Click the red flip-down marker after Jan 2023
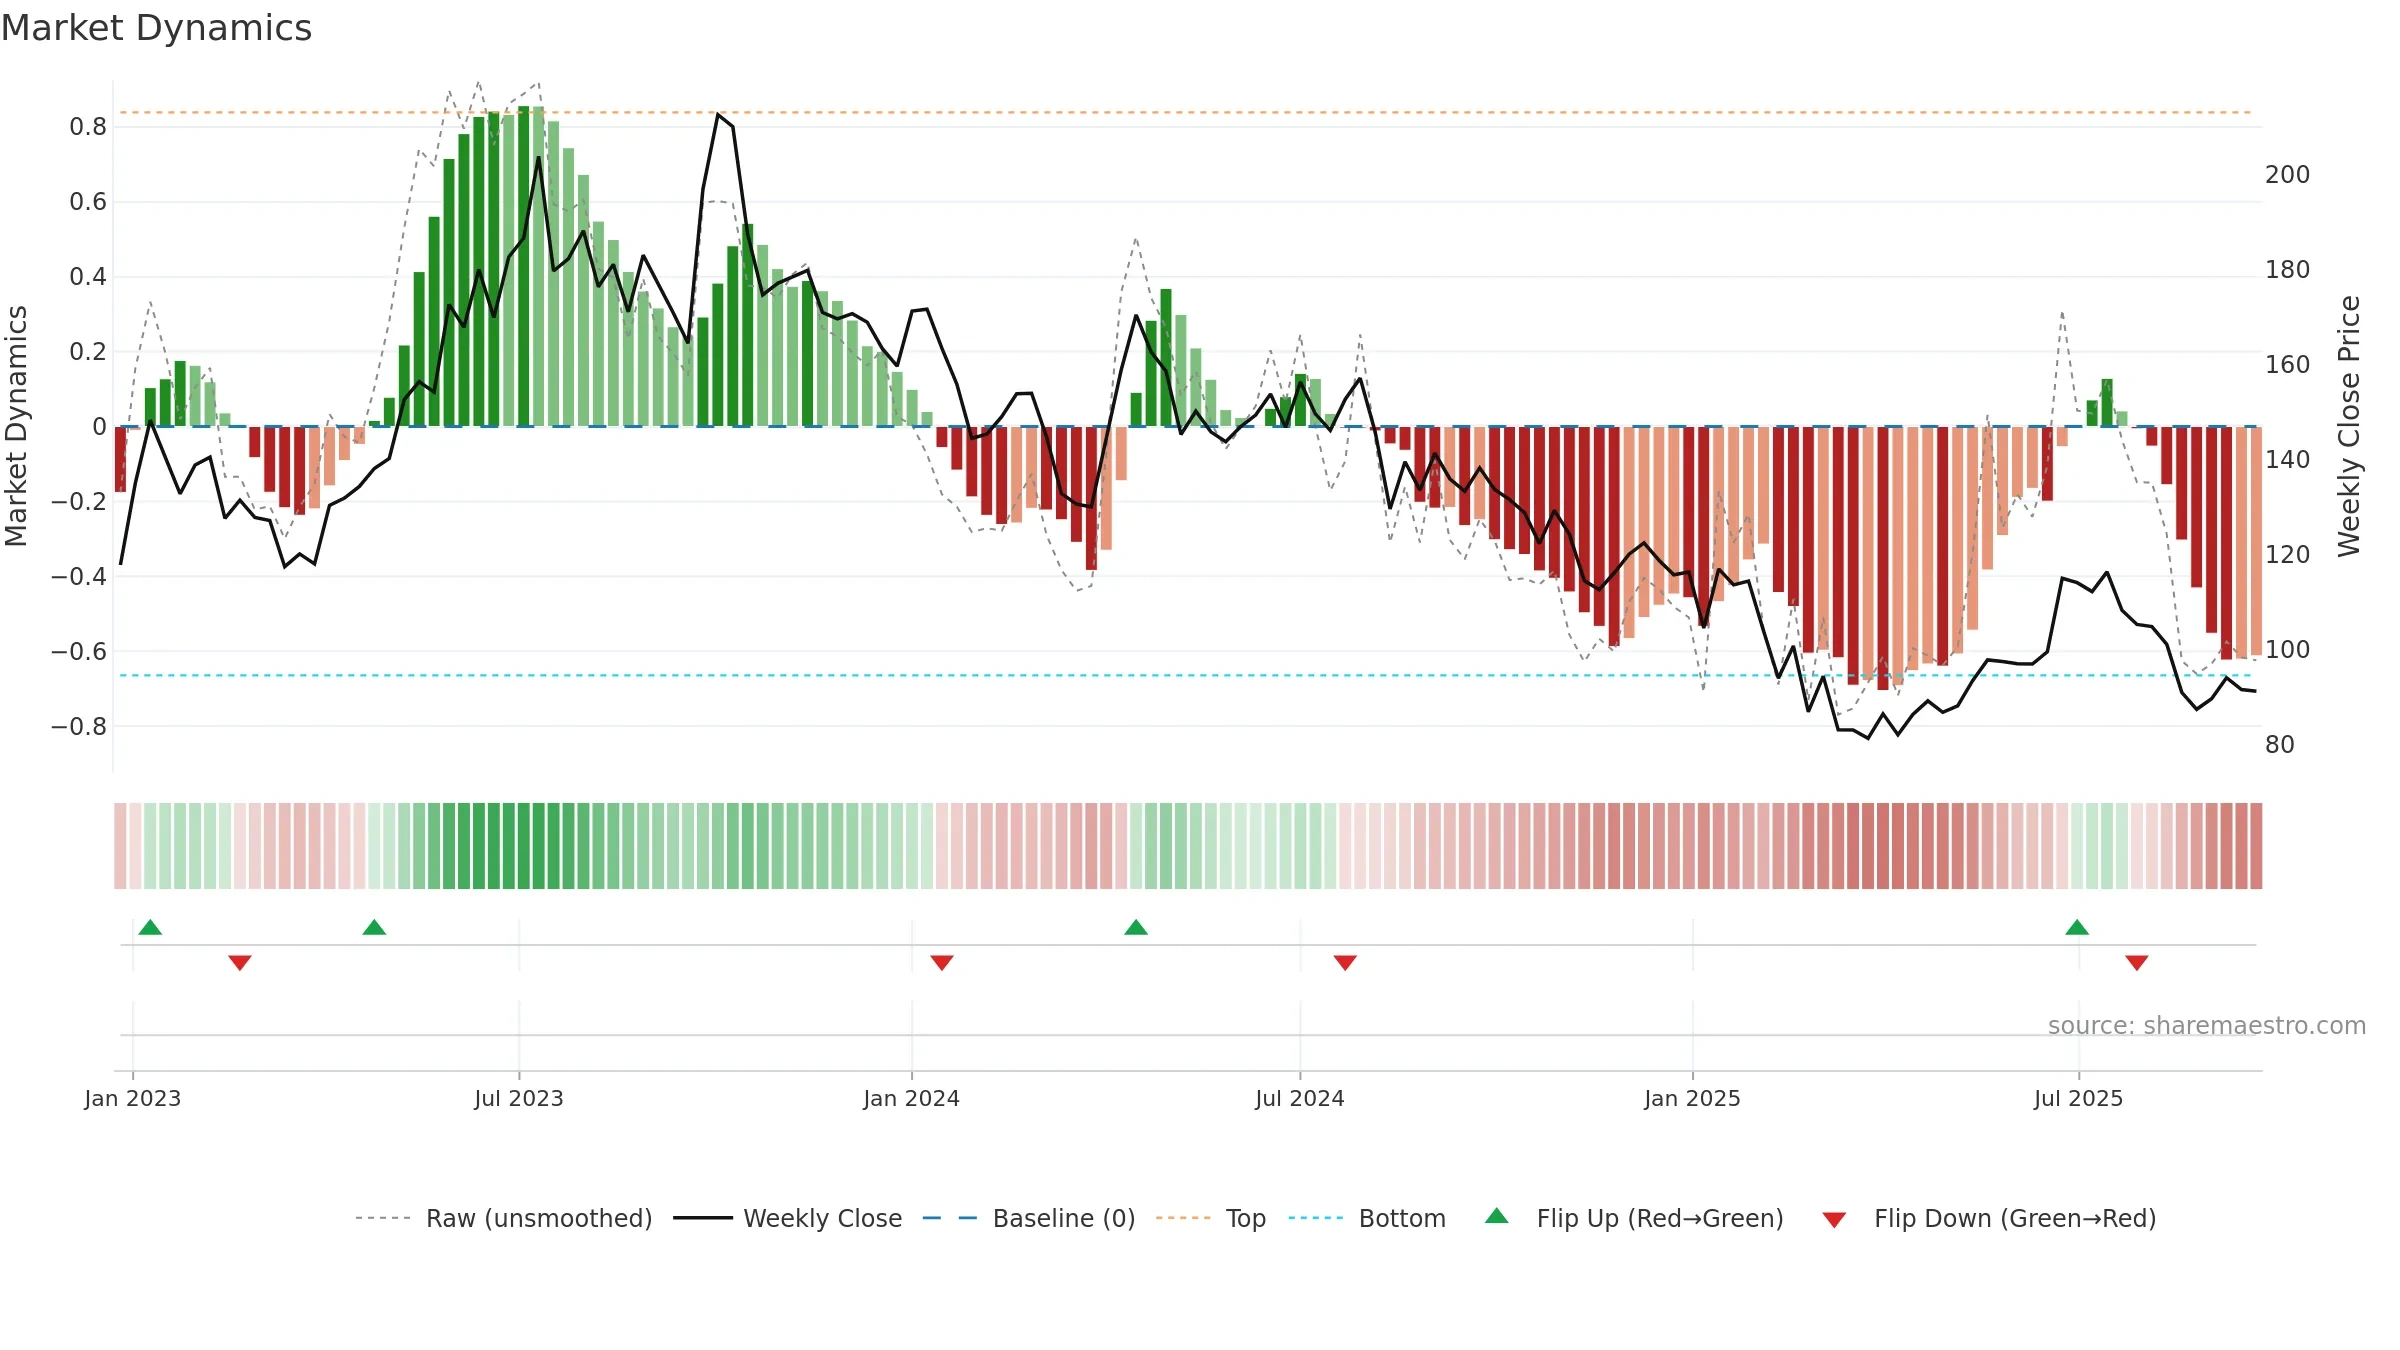 [x=240, y=962]
